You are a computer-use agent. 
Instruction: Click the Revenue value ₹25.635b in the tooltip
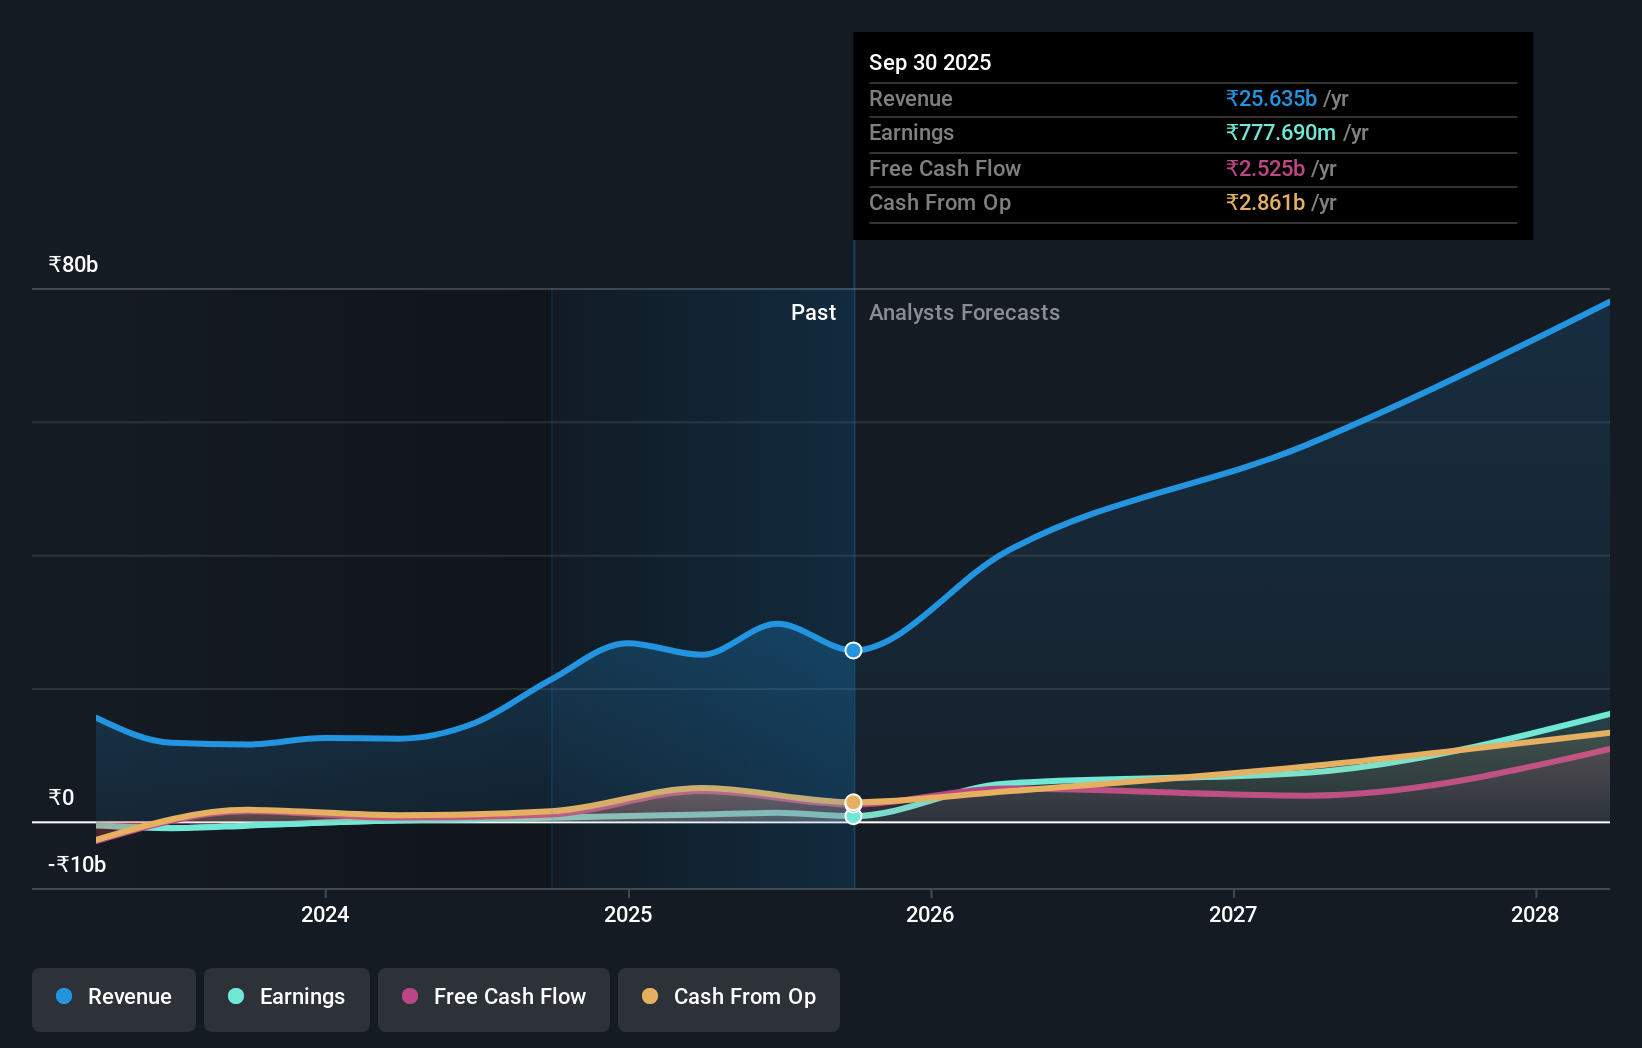click(x=1270, y=98)
